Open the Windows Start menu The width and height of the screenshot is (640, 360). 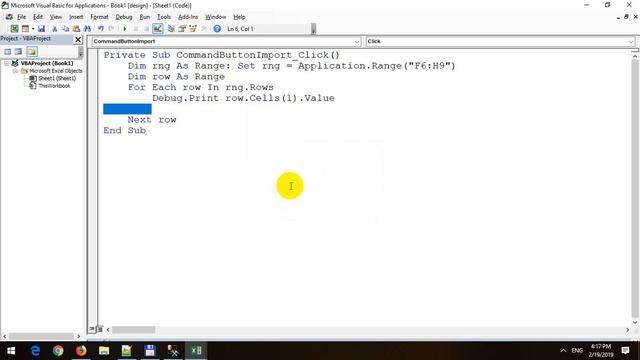(11, 351)
